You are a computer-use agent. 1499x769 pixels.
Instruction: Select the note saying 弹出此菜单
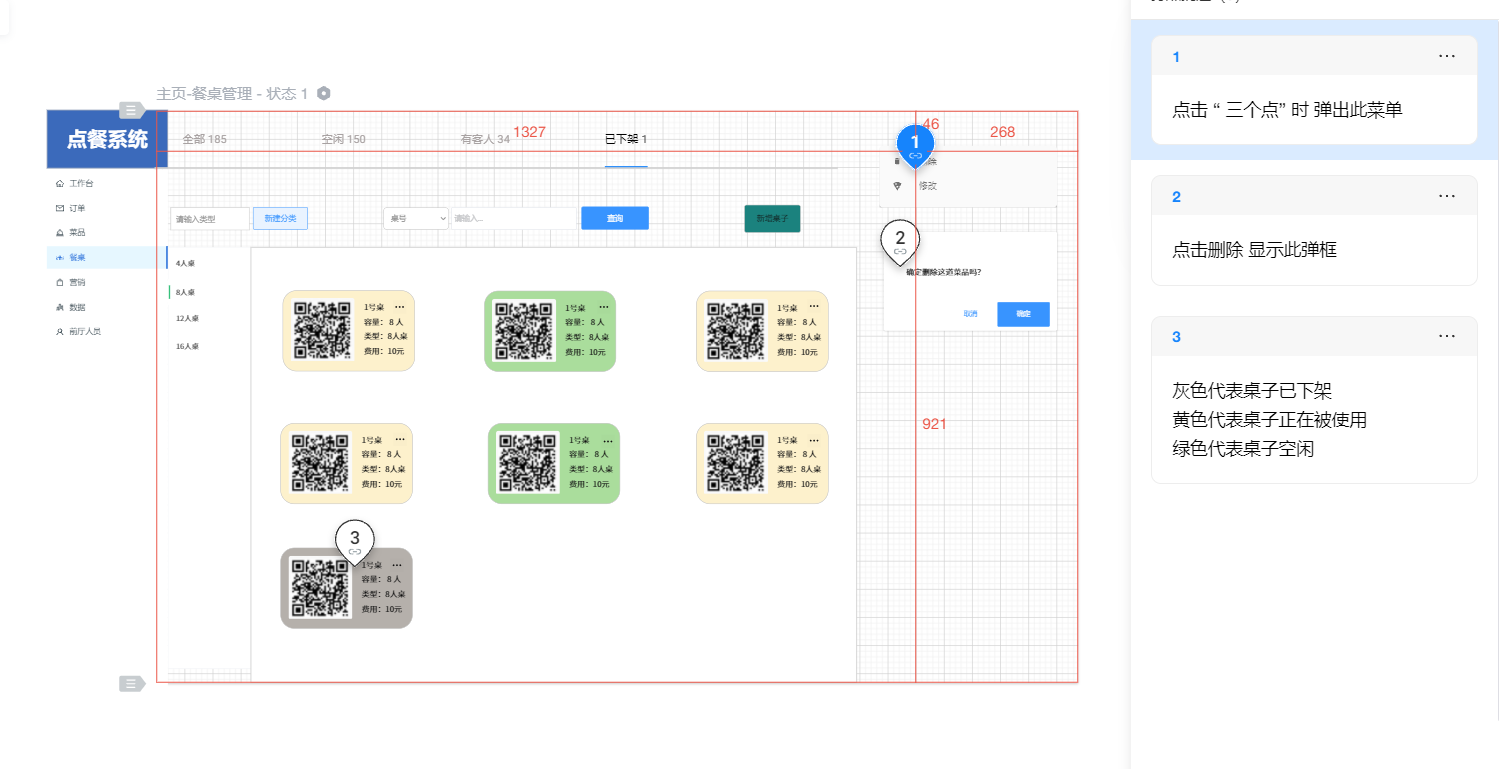[x=1314, y=90]
